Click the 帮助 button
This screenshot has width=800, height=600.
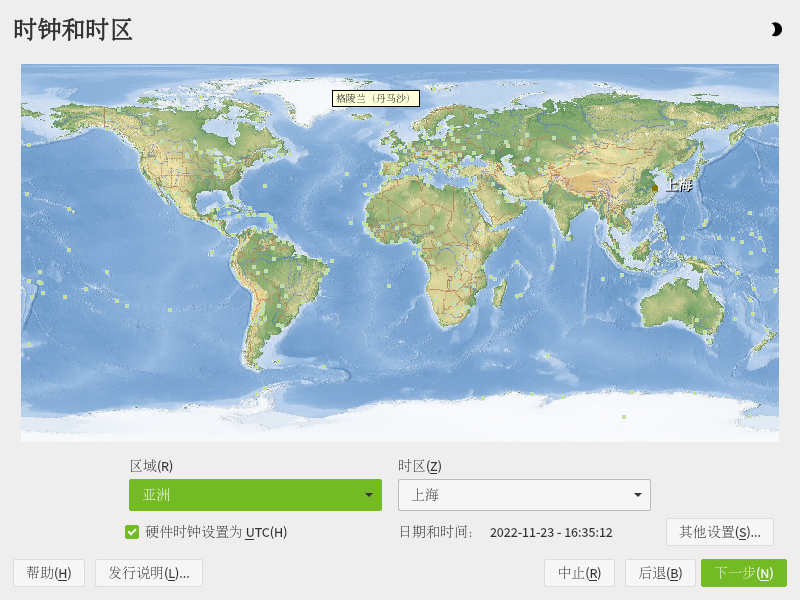49,573
